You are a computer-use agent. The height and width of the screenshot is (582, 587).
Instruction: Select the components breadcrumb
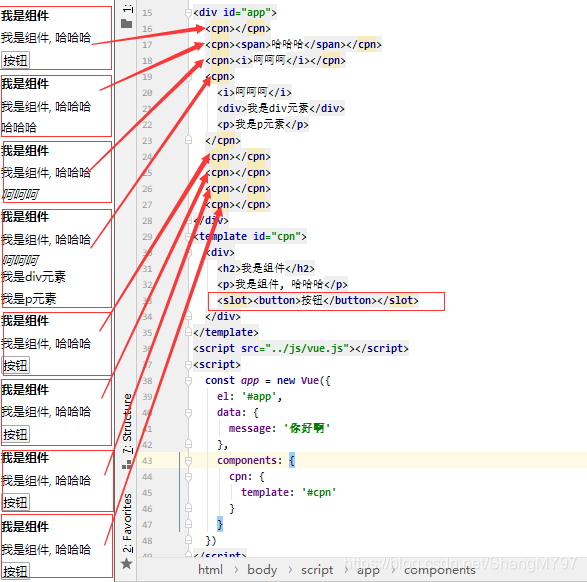(440, 570)
